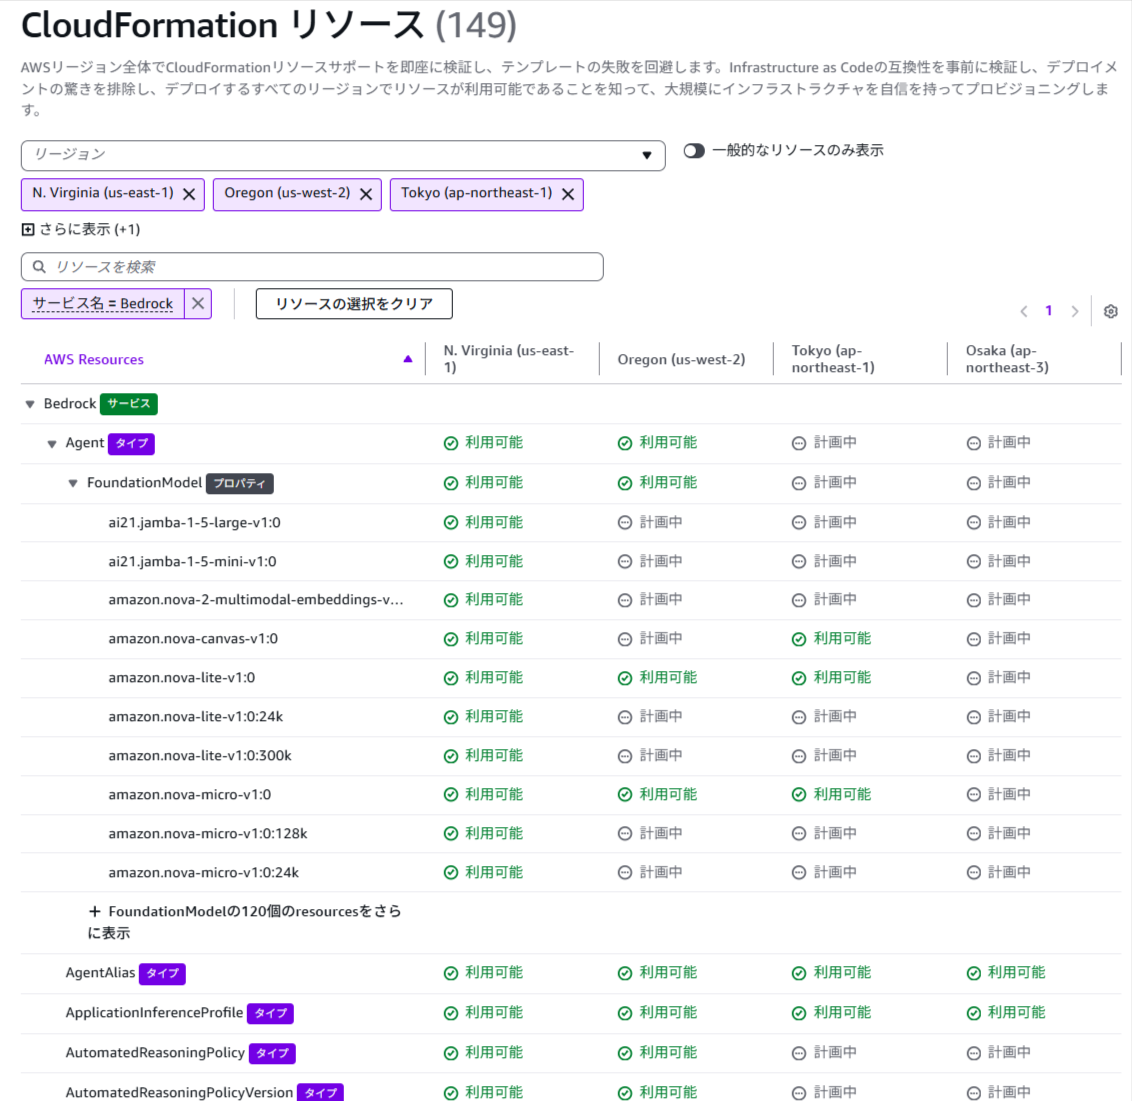Click the タイプ badge next to AutomatedReasoningPolicyVersion
The width and height of the screenshot is (1132, 1101).
pos(321,1092)
